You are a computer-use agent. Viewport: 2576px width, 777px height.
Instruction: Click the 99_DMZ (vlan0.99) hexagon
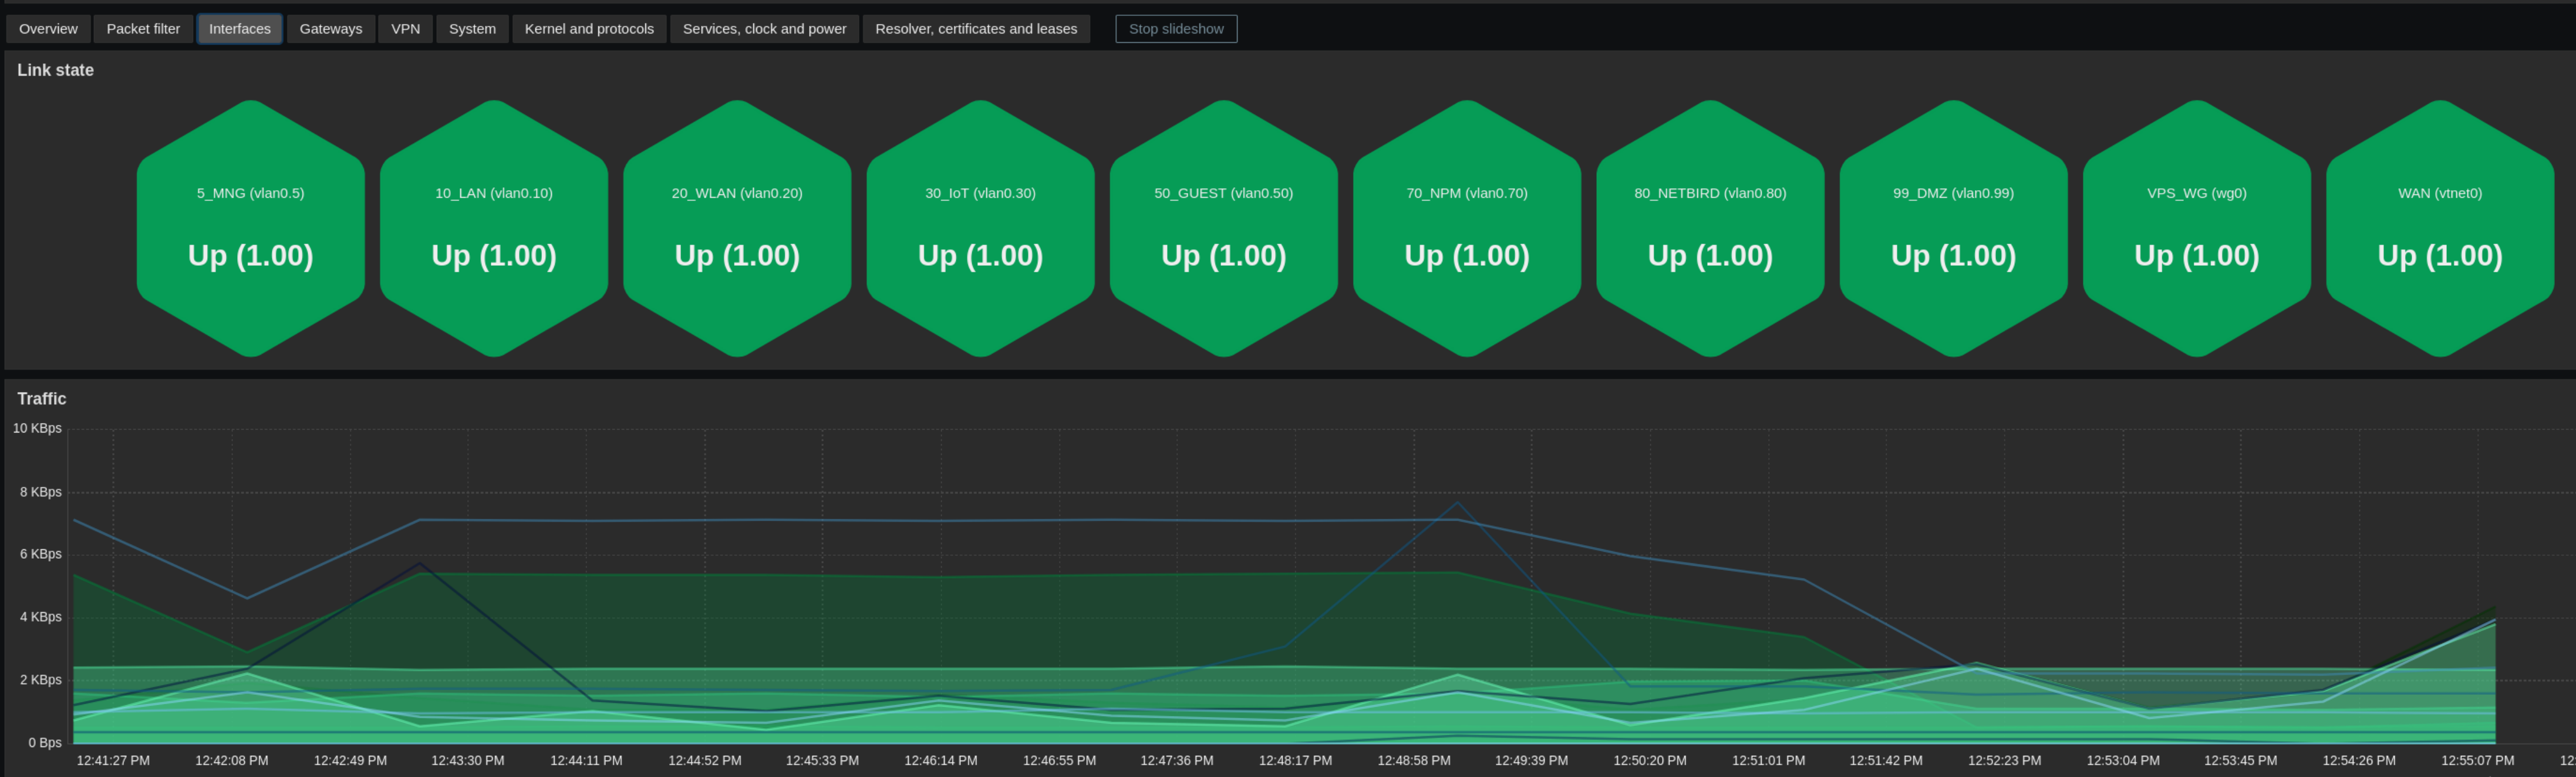(x=1954, y=228)
